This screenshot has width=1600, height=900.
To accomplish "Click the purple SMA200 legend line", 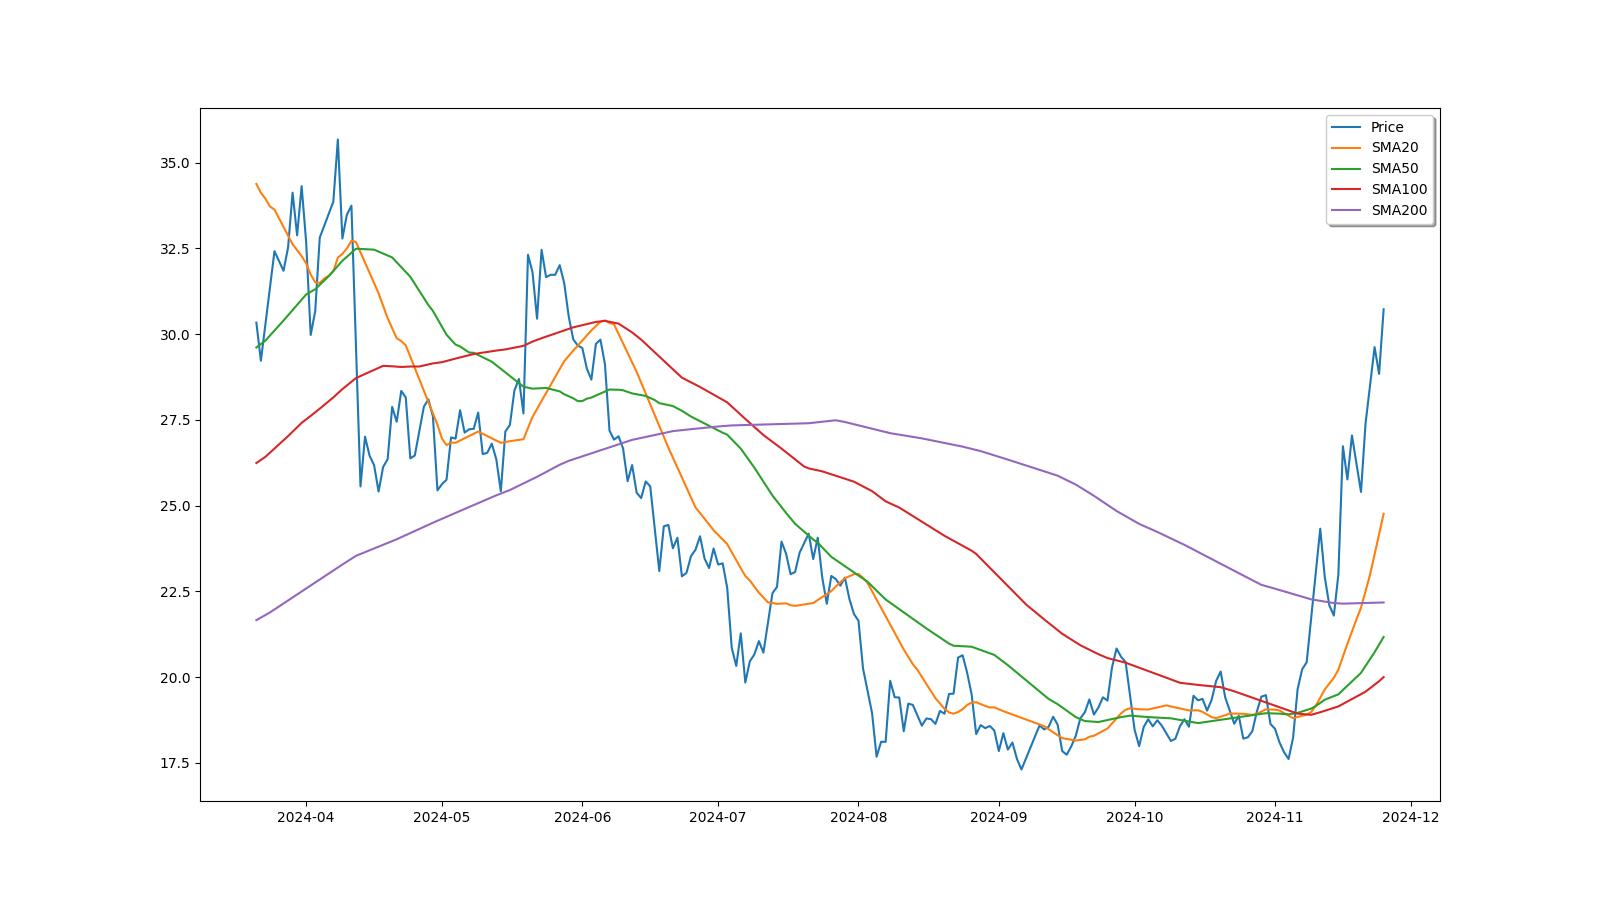I will [x=1347, y=211].
